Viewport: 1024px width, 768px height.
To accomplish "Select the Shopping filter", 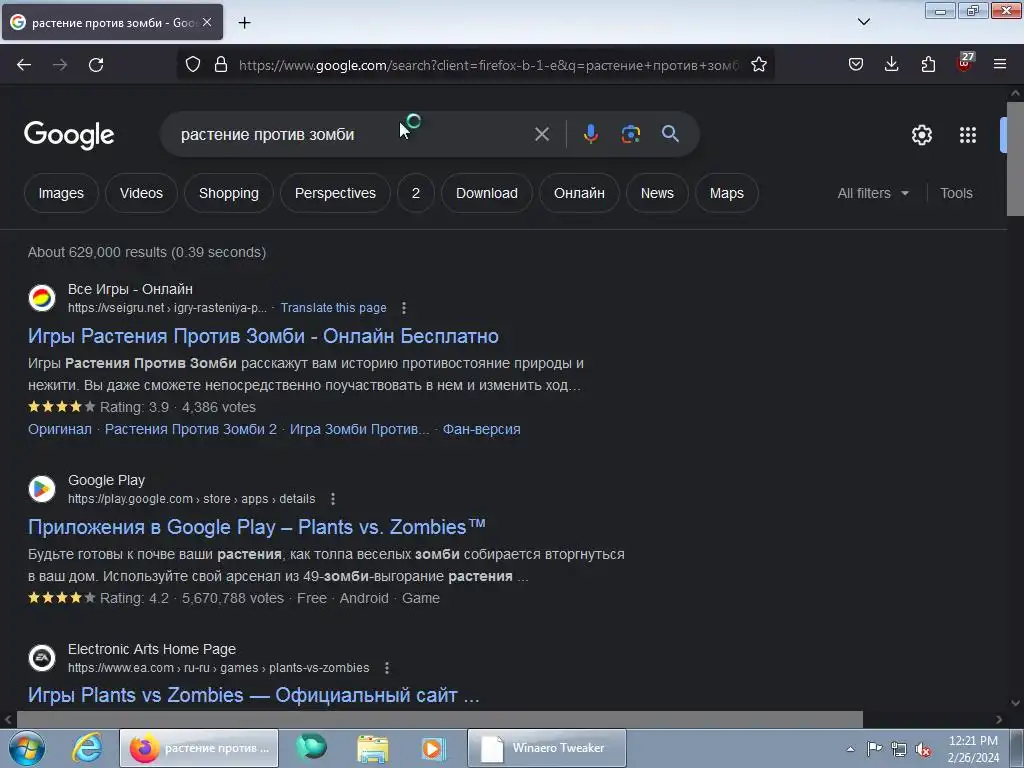I will click(229, 193).
